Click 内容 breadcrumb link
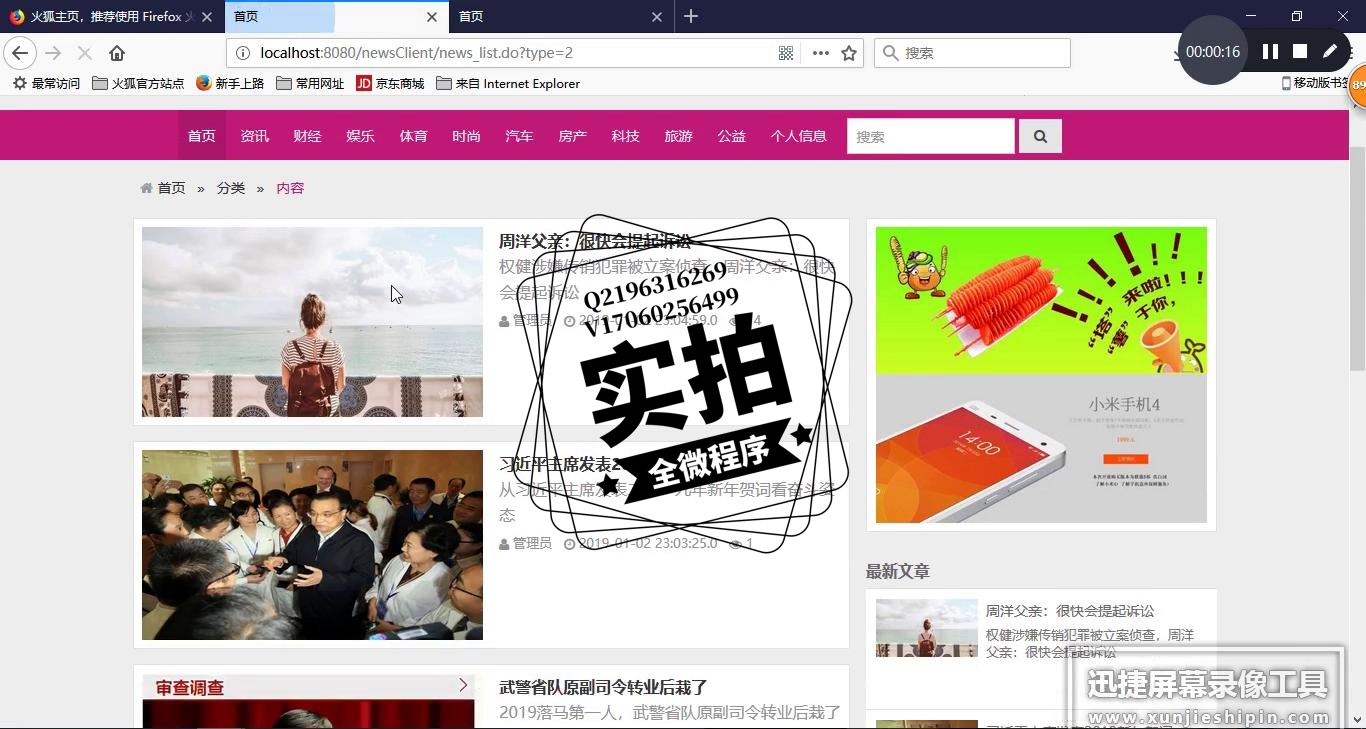This screenshot has height=729, width=1366. (290, 188)
